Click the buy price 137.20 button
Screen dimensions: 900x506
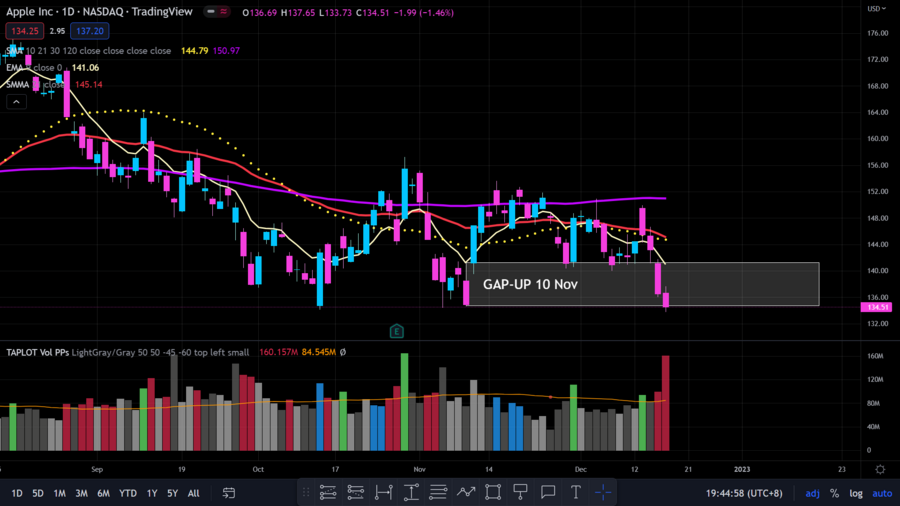(x=90, y=31)
